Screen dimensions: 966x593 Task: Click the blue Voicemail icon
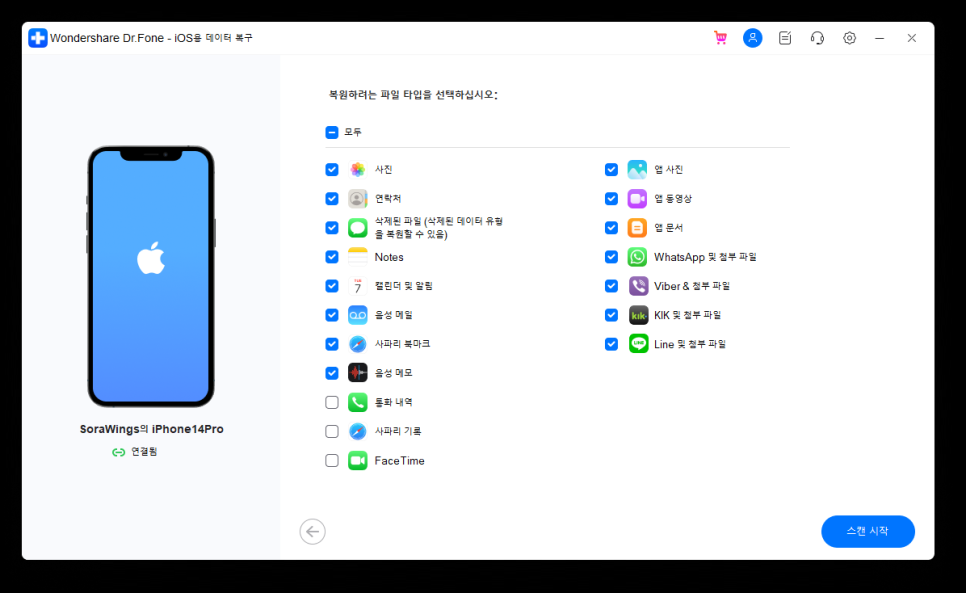pyautogui.click(x=357, y=315)
